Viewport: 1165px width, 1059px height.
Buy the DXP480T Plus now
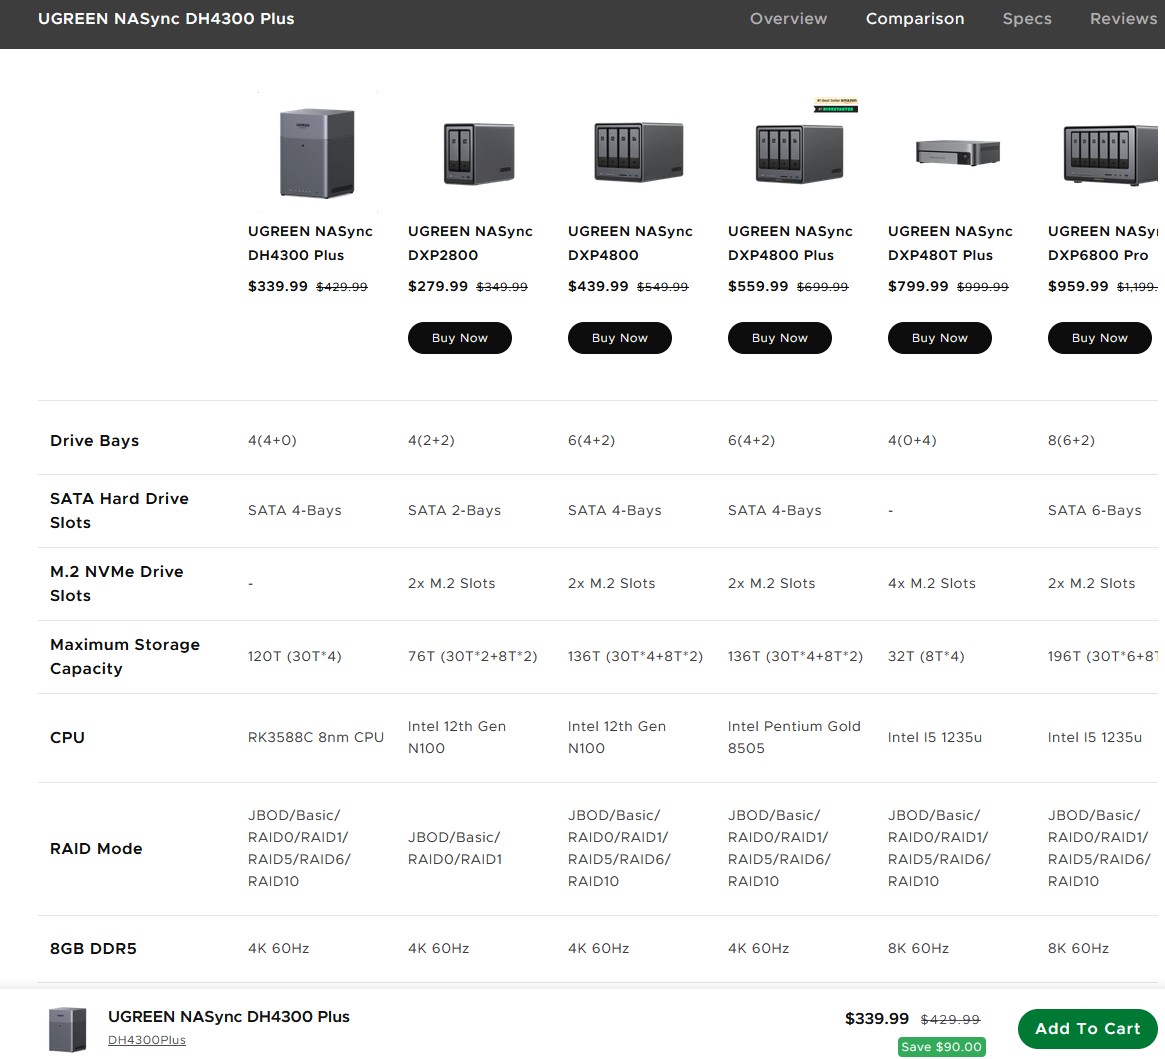click(x=940, y=338)
